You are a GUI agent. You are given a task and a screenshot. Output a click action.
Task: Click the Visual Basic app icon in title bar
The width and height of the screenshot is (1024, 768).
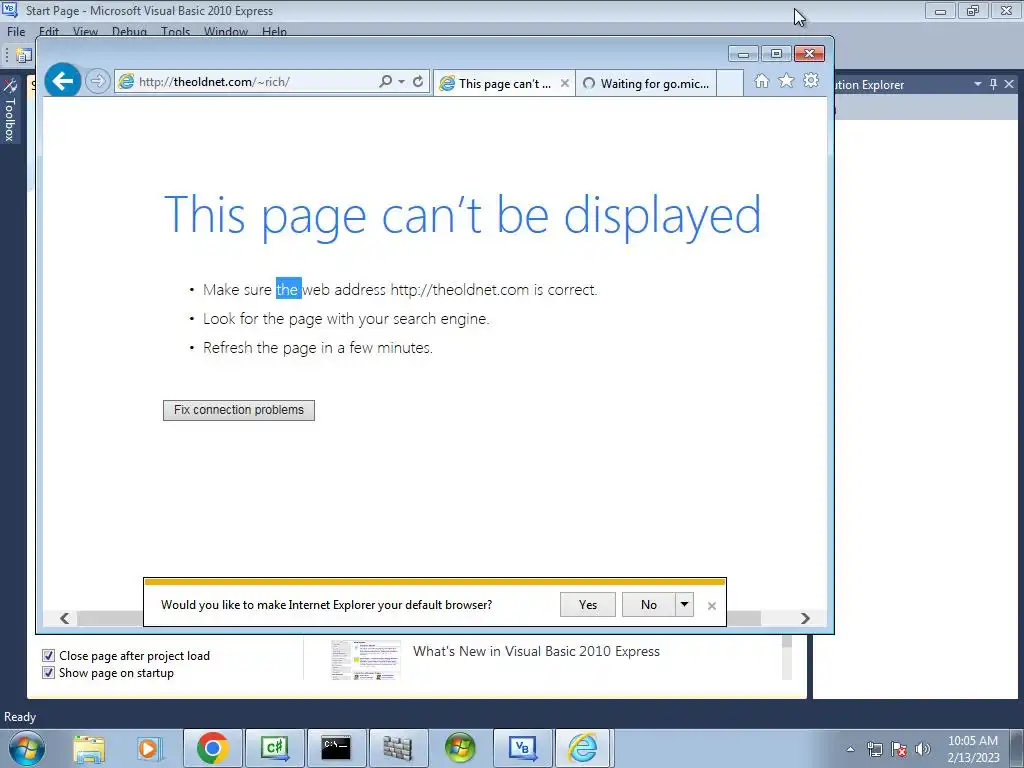point(10,10)
